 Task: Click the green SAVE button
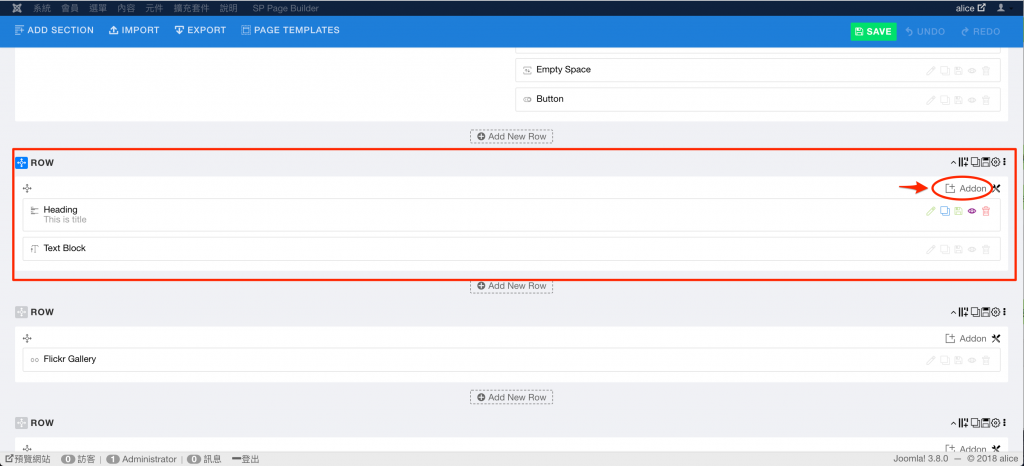pos(873,31)
